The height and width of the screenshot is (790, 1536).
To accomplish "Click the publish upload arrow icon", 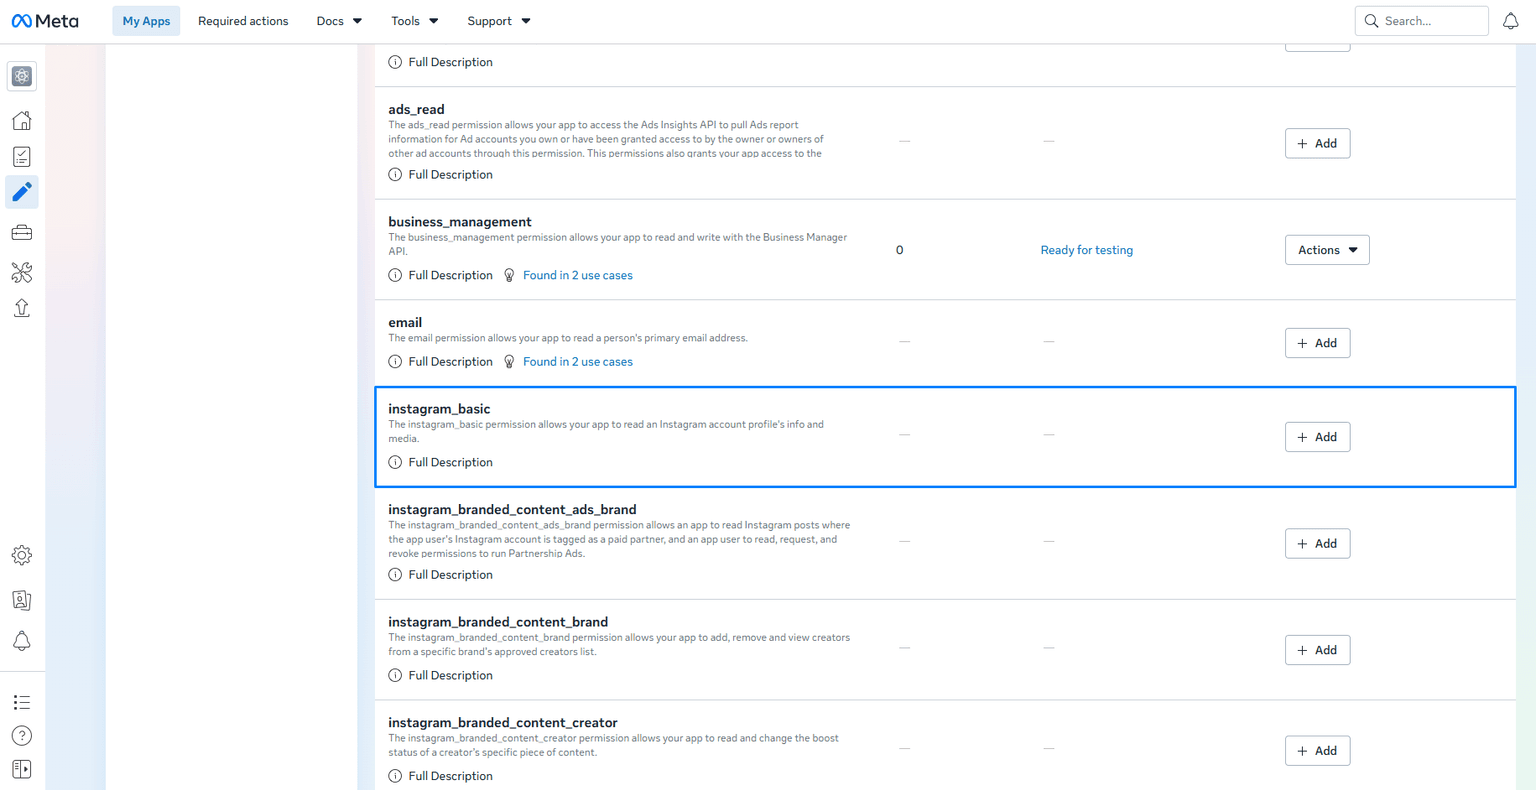I will pyautogui.click(x=22, y=308).
